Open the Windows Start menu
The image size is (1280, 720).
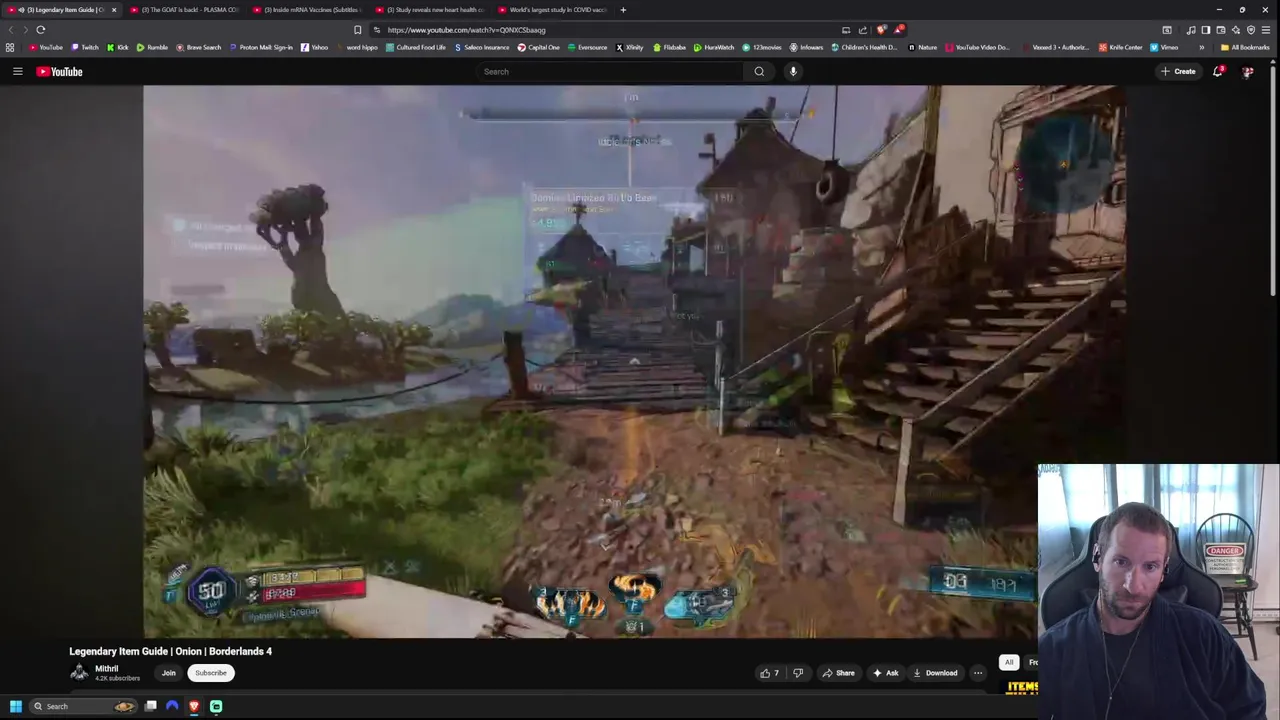coord(15,706)
